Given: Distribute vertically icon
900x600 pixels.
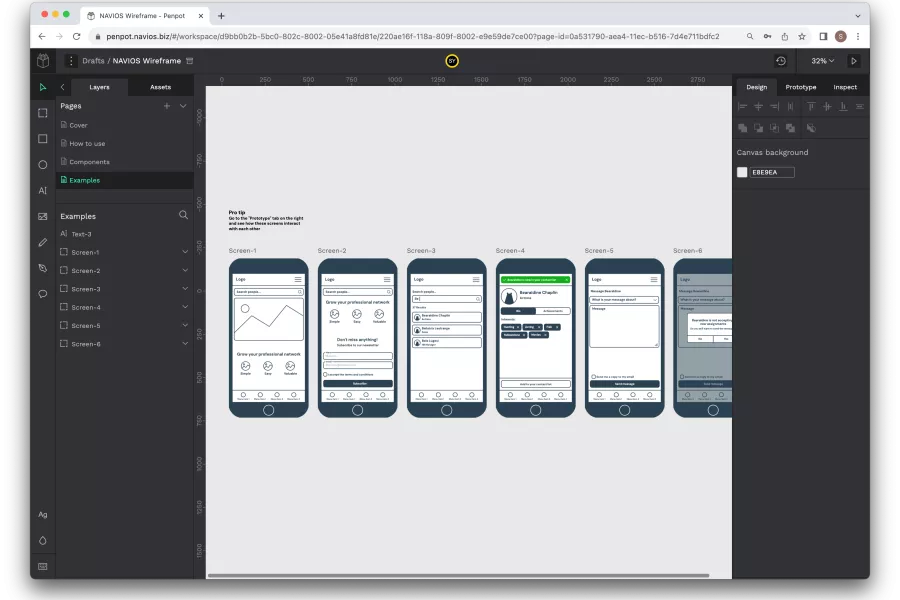Looking at the screenshot, I should (x=859, y=106).
